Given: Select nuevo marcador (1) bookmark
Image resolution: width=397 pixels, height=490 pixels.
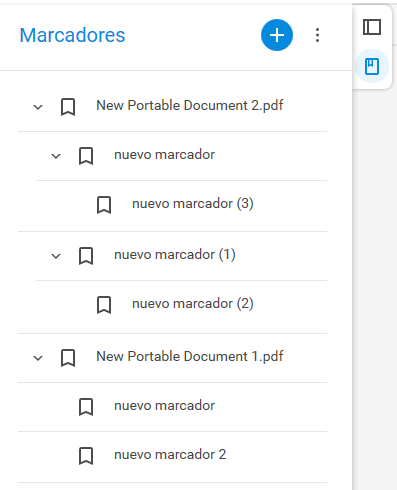Looking at the screenshot, I should click(175, 254).
